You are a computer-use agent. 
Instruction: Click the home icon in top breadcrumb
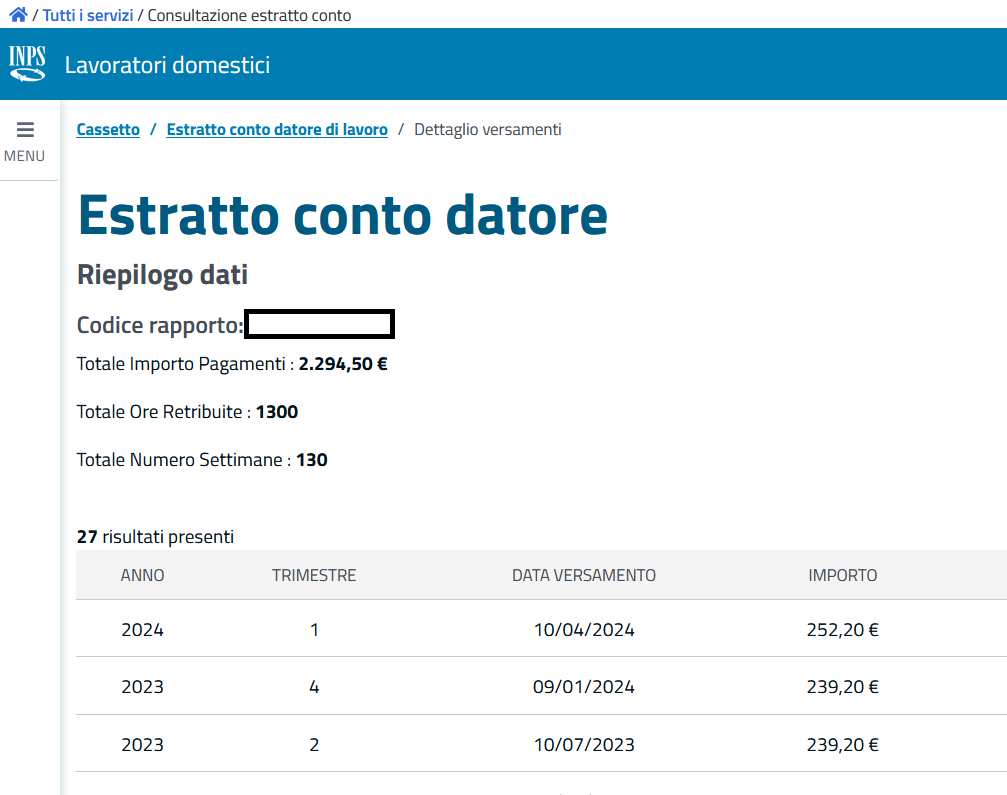click(18, 15)
